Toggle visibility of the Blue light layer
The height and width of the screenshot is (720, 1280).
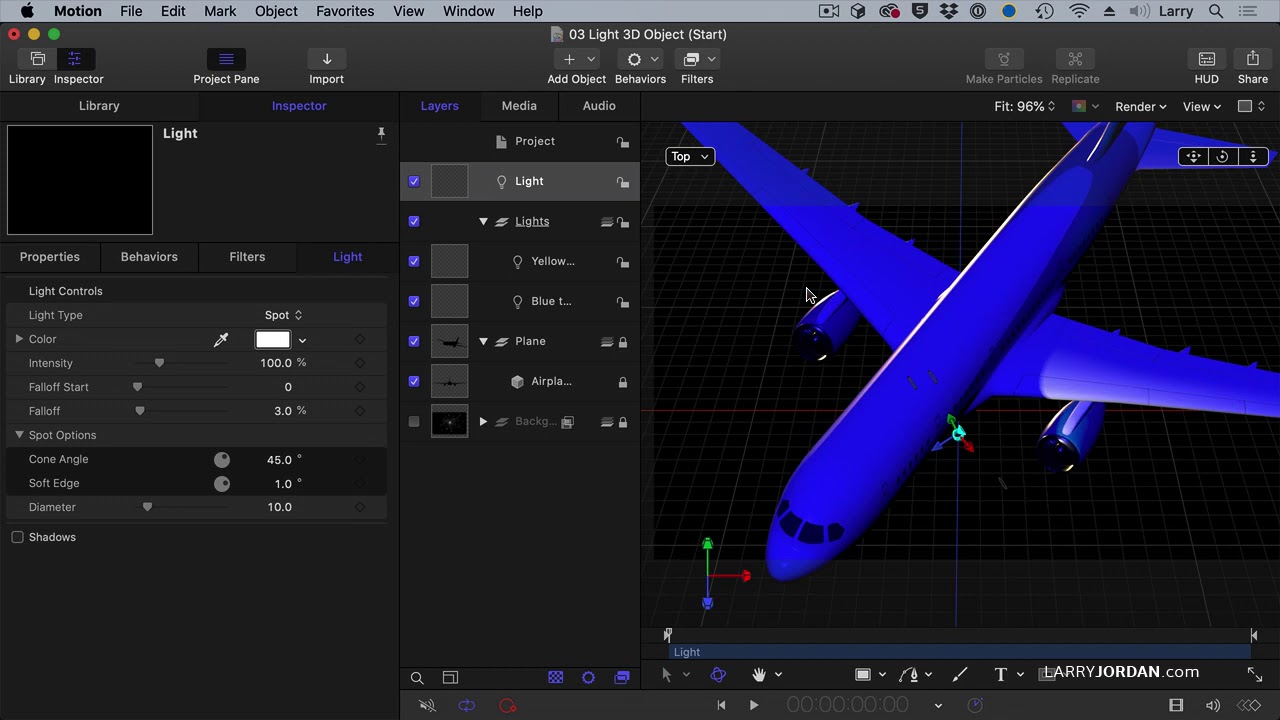tap(414, 301)
